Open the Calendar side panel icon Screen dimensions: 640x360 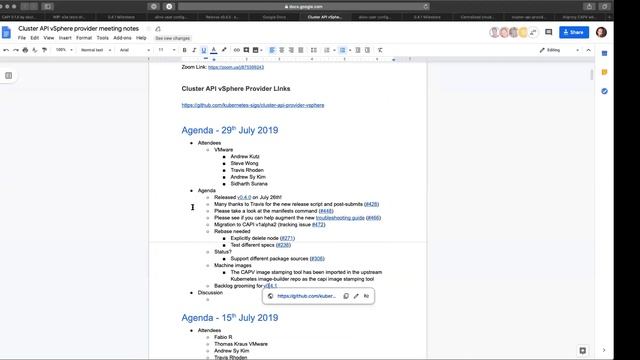click(x=604, y=53)
